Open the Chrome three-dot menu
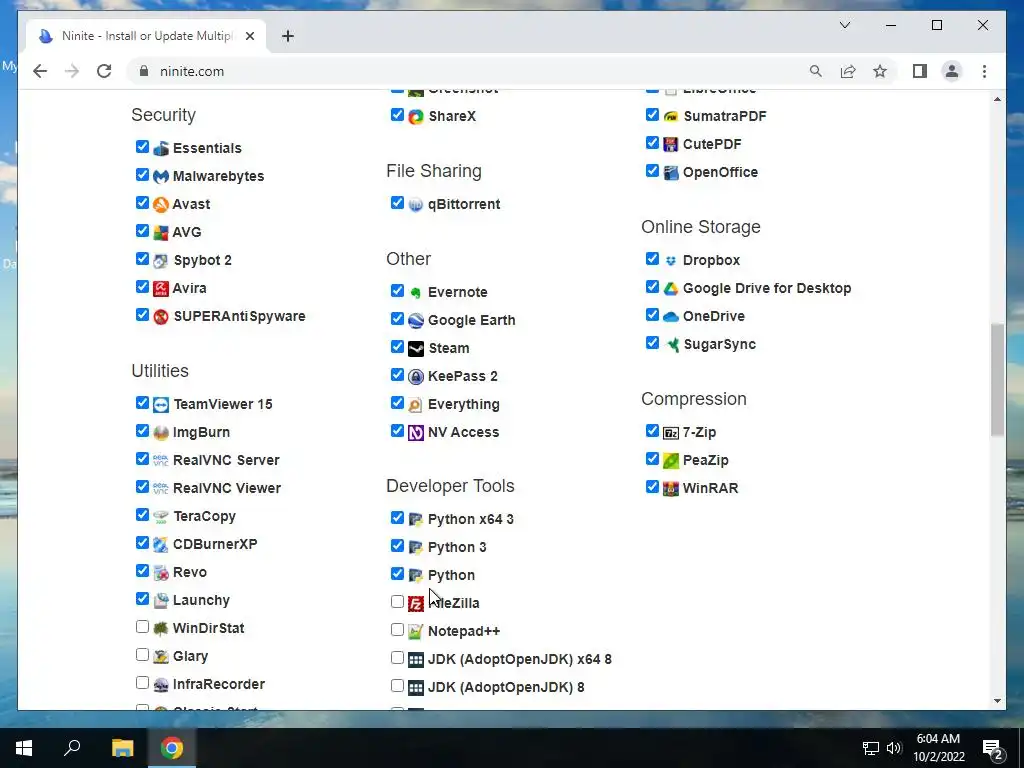Viewport: 1024px width, 768px height. [984, 71]
